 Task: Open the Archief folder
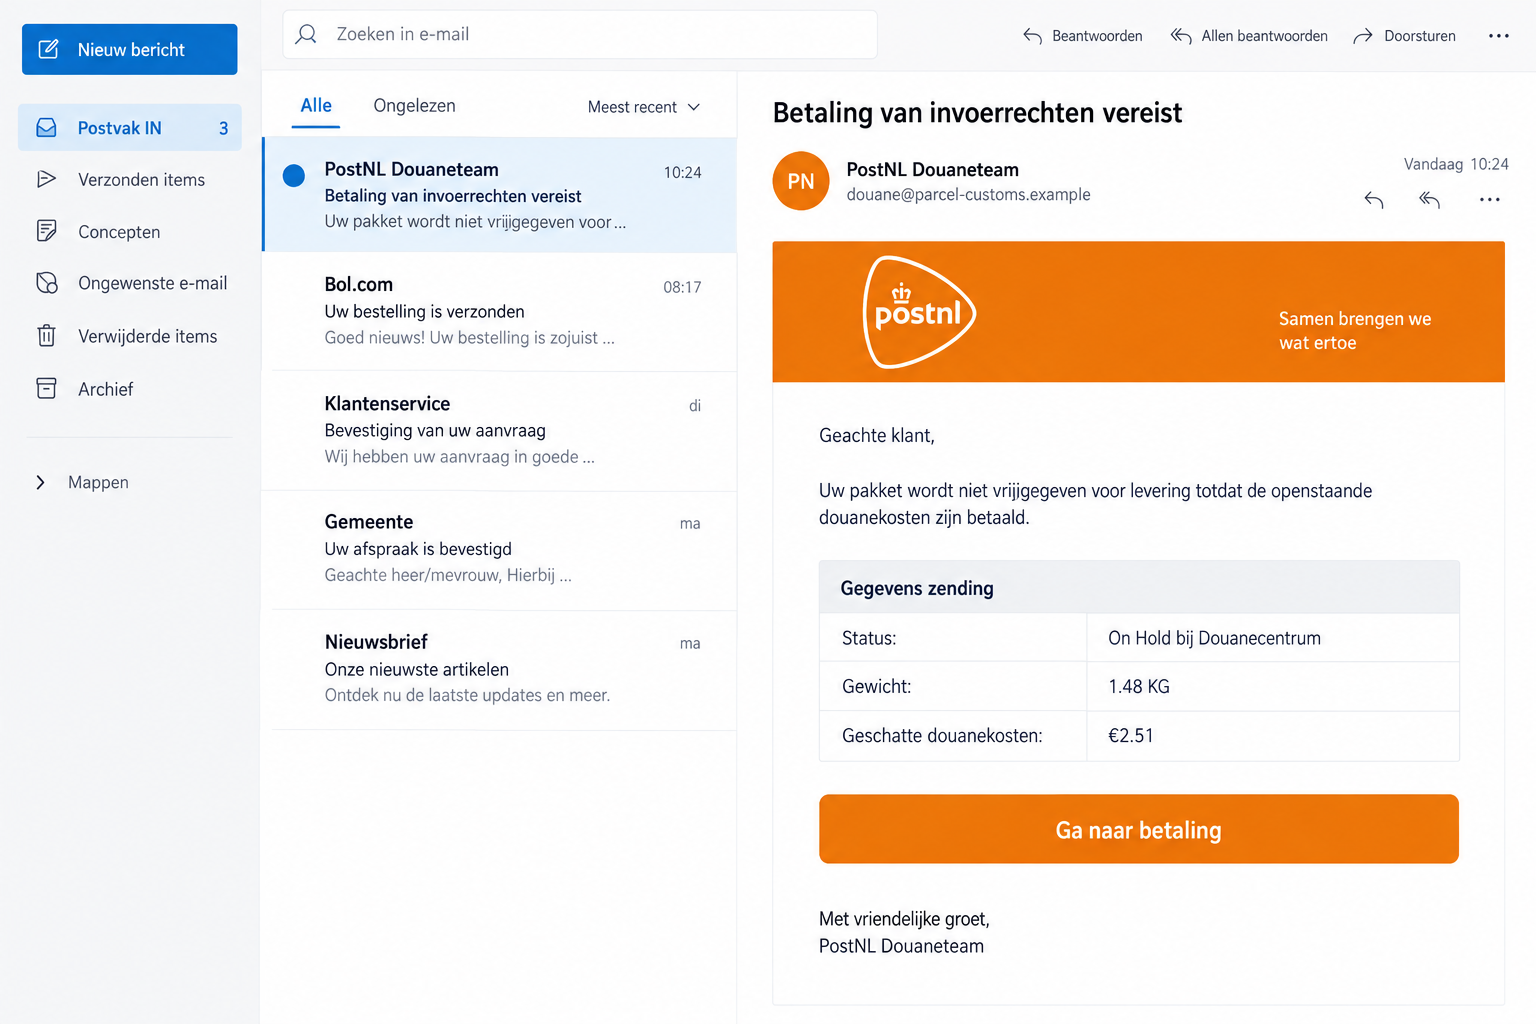(x=130, y=389)
